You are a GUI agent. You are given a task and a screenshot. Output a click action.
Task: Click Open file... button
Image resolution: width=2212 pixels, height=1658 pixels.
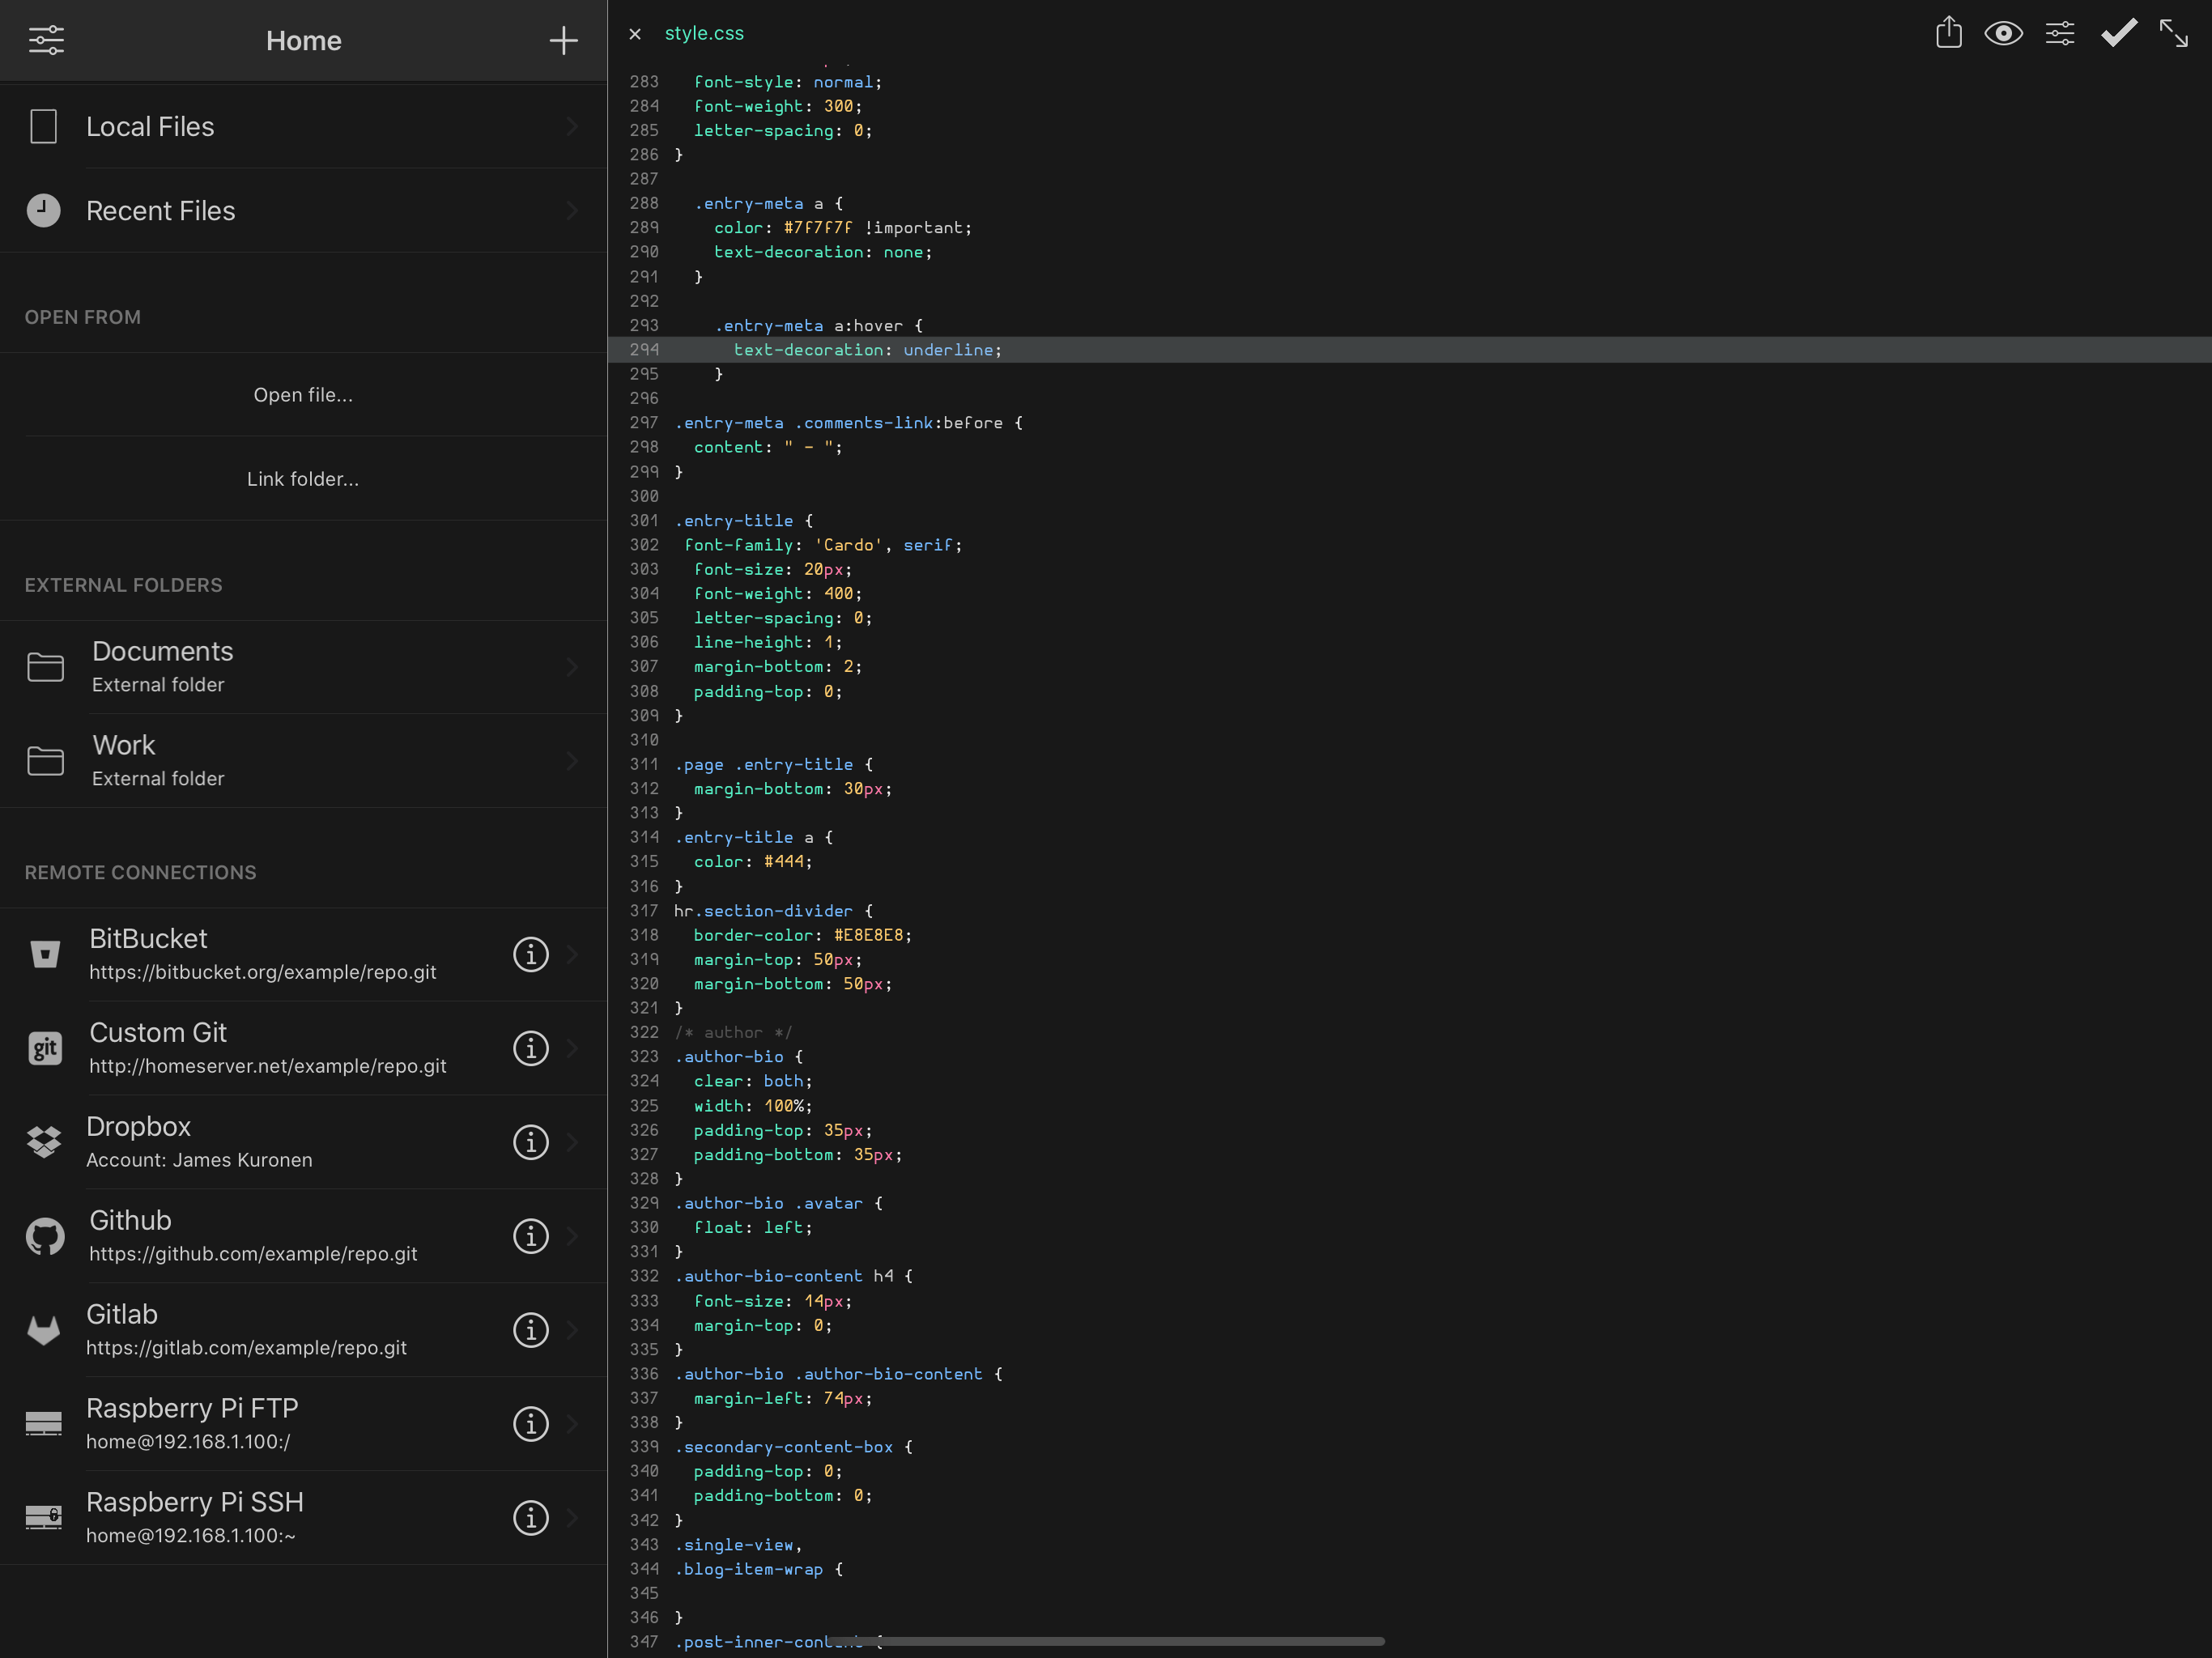click(x=303, y=394)
